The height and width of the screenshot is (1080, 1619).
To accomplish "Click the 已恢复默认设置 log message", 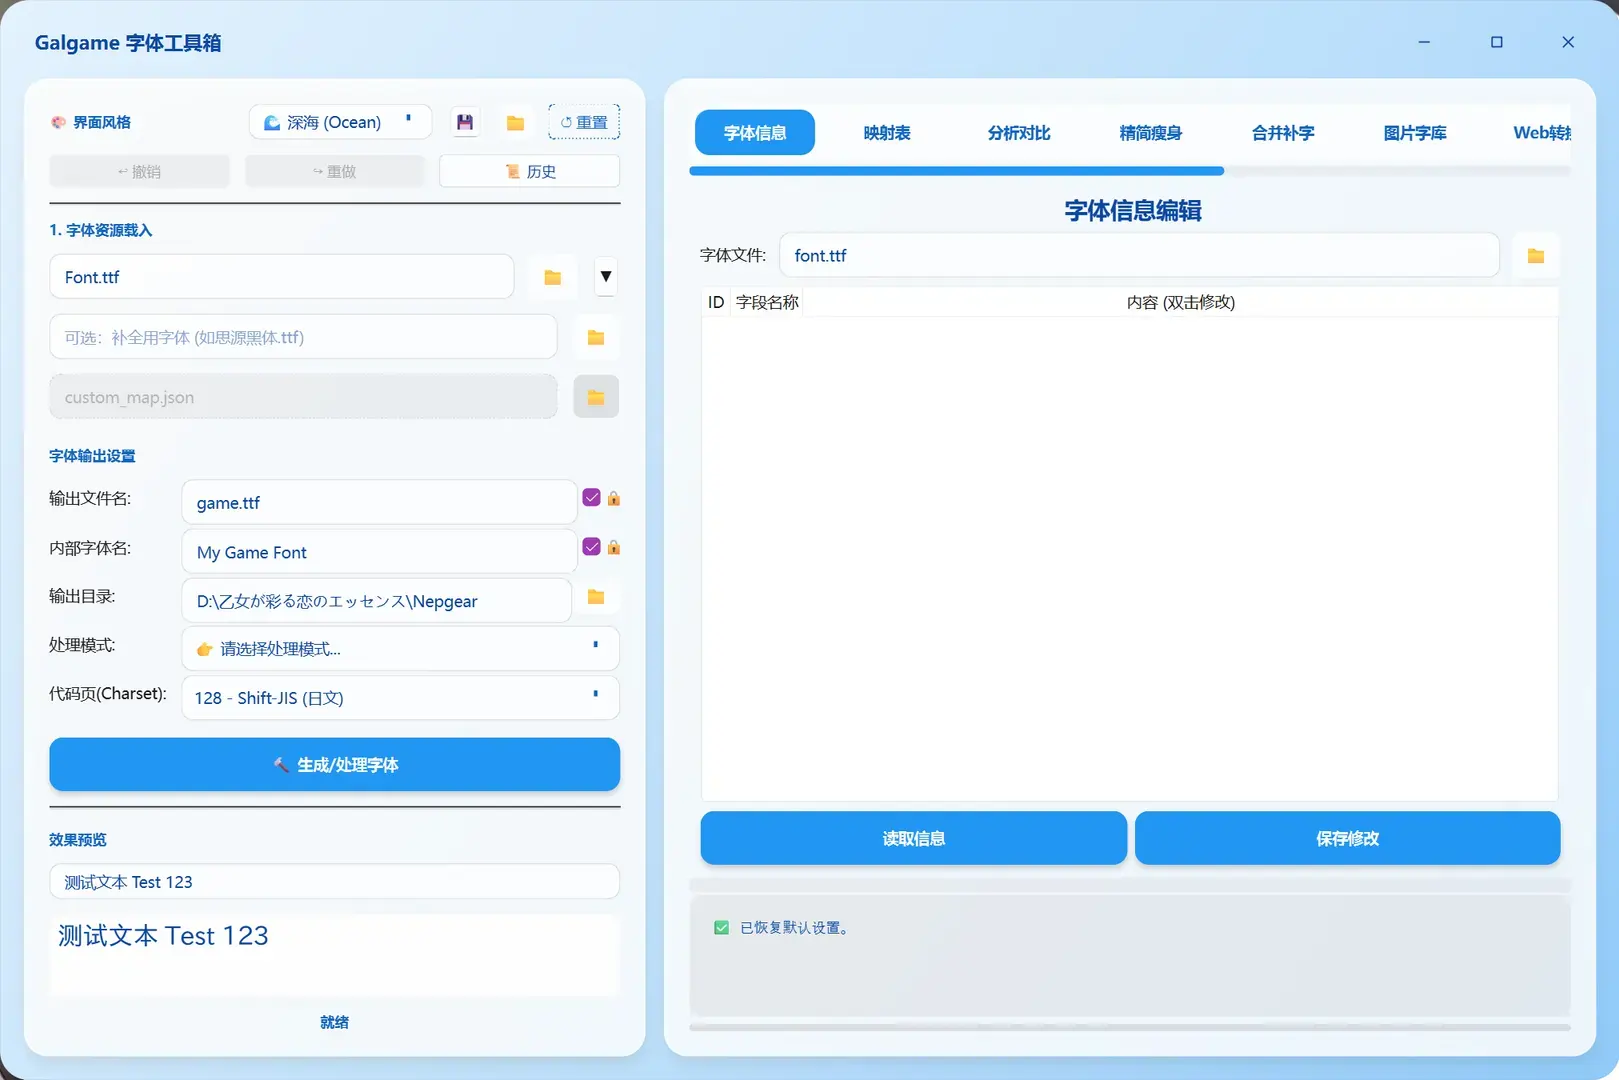I will point(795,928).
